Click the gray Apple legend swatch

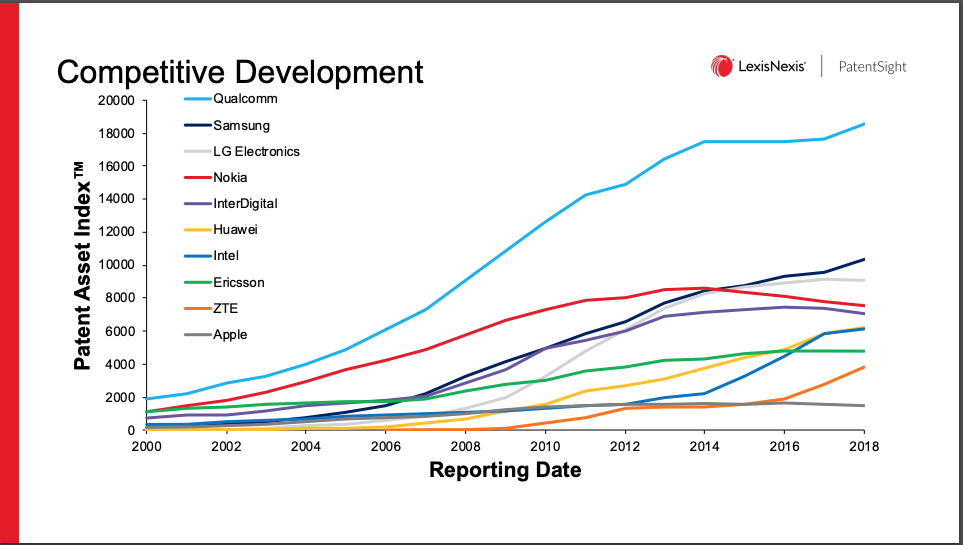[197, 335]
